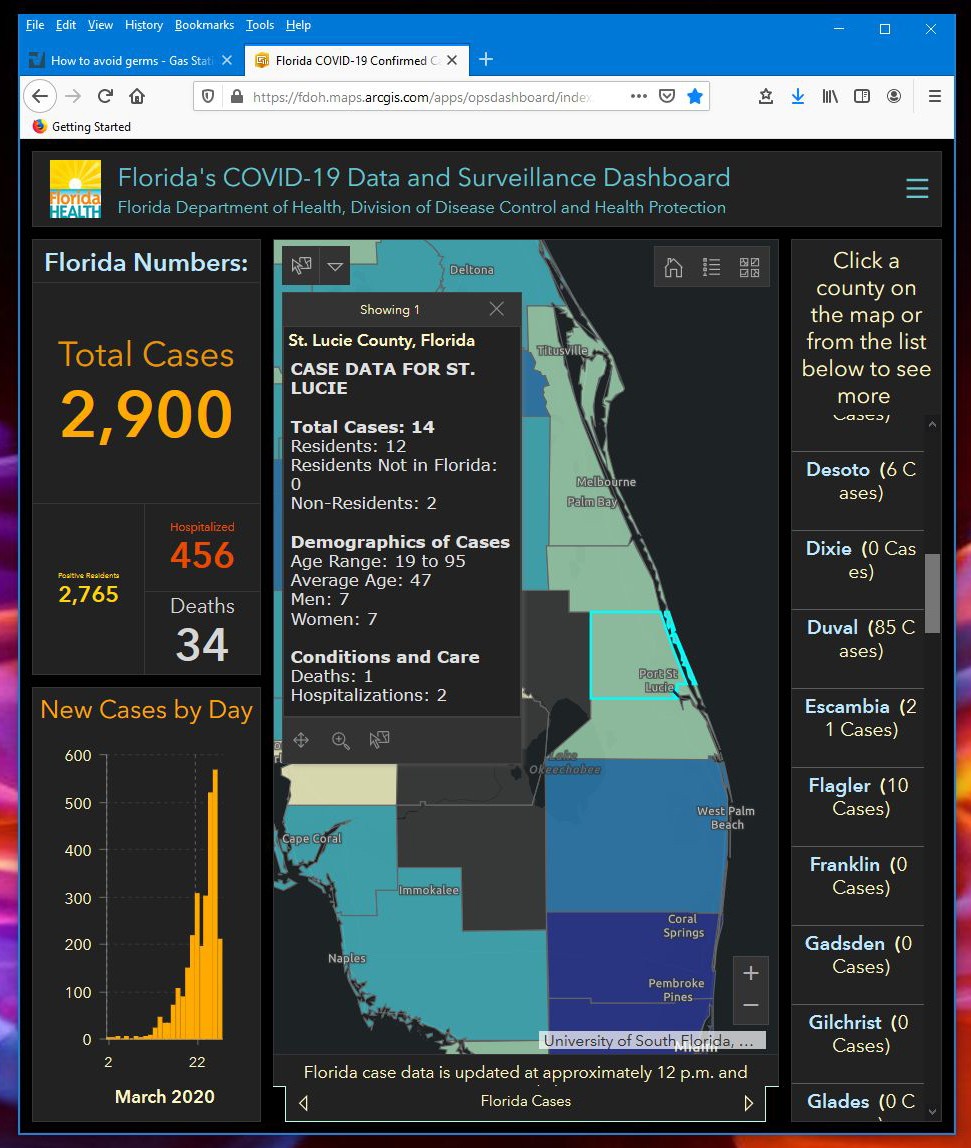The width and height of the screenshot is (971, 1148).
Task: Open Firefox account icon
Action: (x=893, y=96)
